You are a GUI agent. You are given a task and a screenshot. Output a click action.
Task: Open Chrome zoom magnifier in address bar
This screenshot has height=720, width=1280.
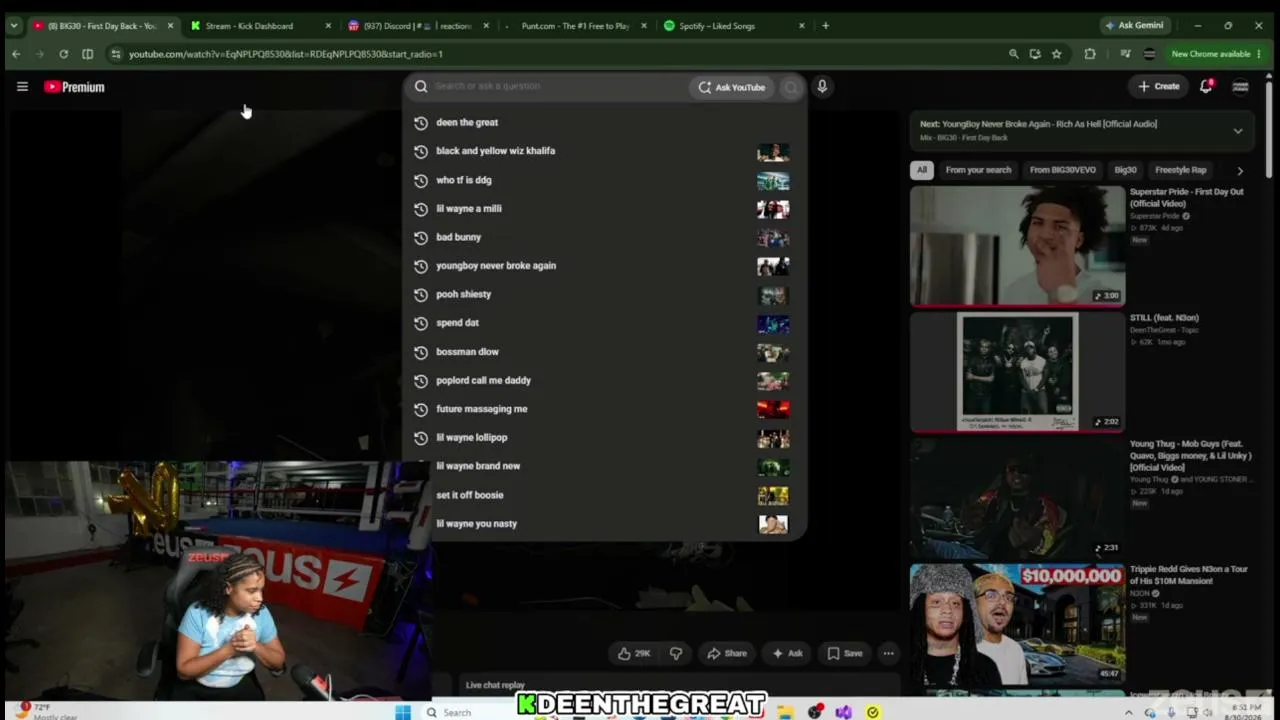tap(1013, 54)
